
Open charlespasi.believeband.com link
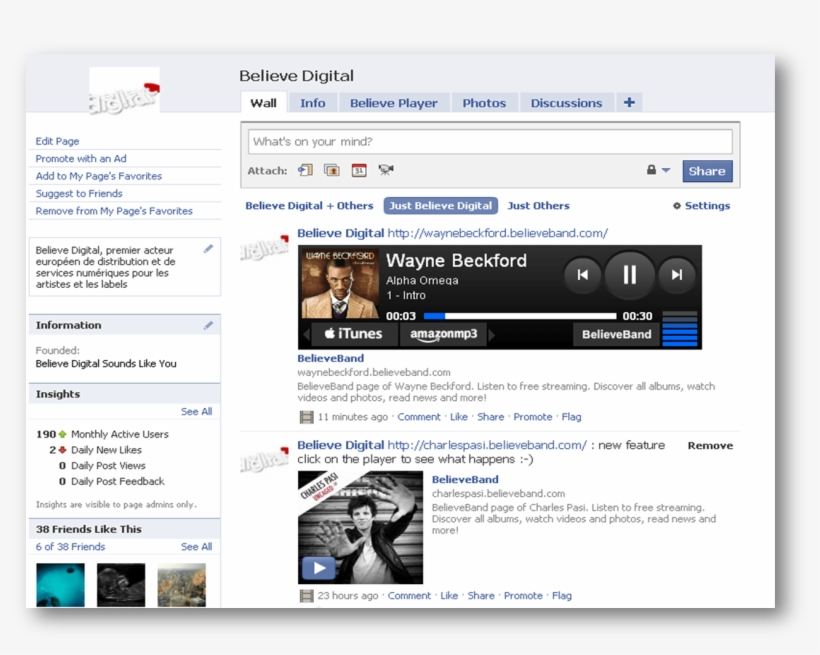(x=487, y=445)
